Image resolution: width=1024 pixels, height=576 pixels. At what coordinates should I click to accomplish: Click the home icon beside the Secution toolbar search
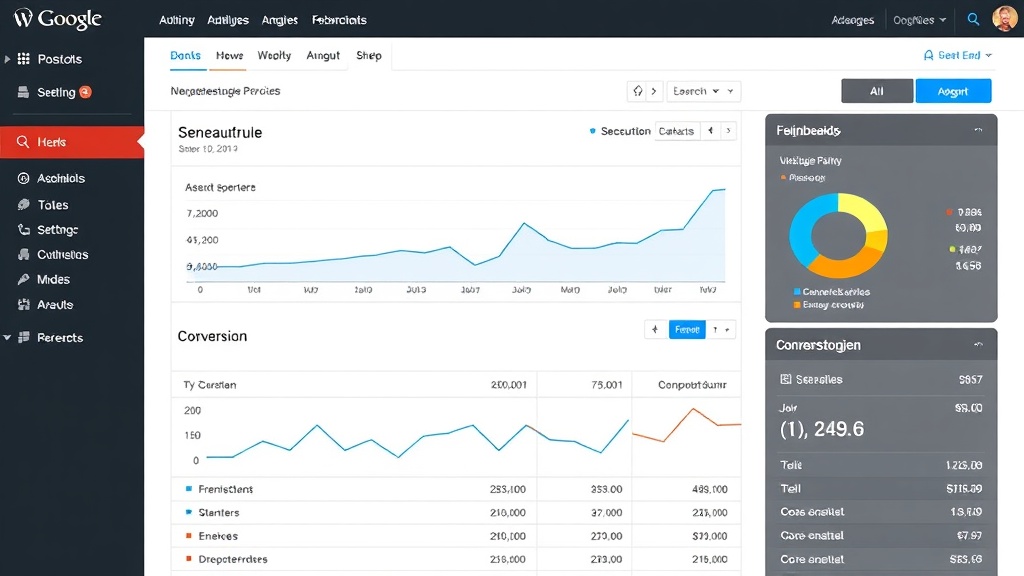coord(640,91)
